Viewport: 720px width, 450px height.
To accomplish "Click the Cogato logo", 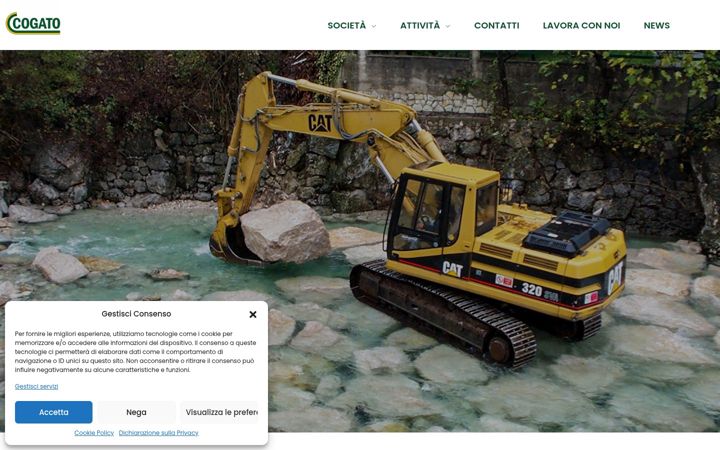I will (33, 23).
